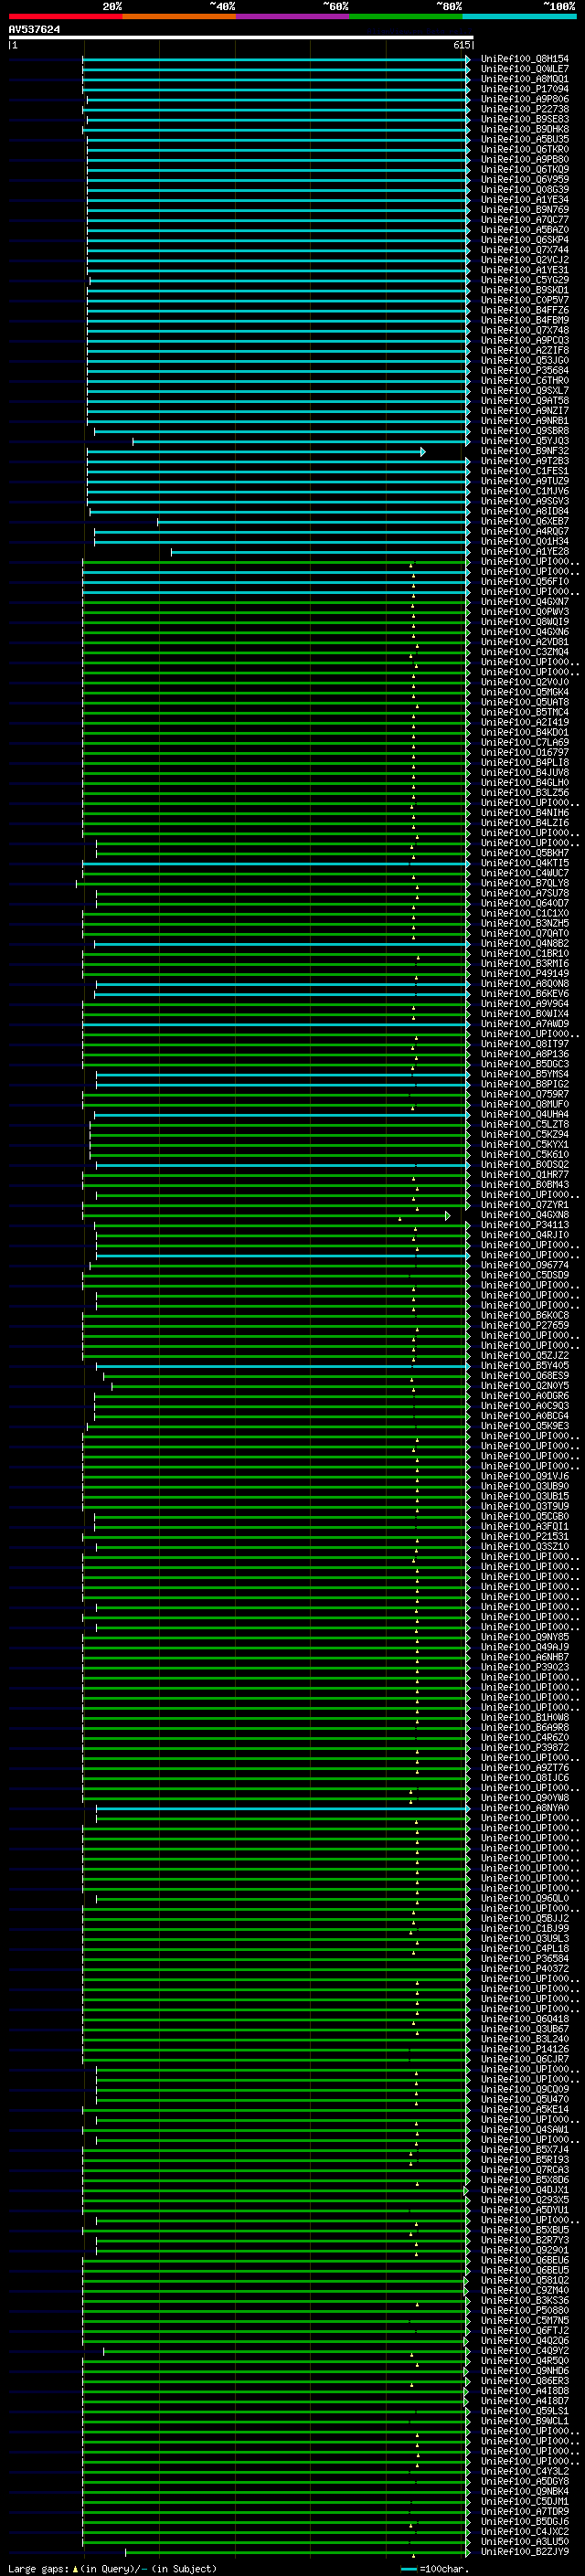Select label UniRef100_C7LA69
The width and height of the screenshot is (585, 2576).
point(525,742)
